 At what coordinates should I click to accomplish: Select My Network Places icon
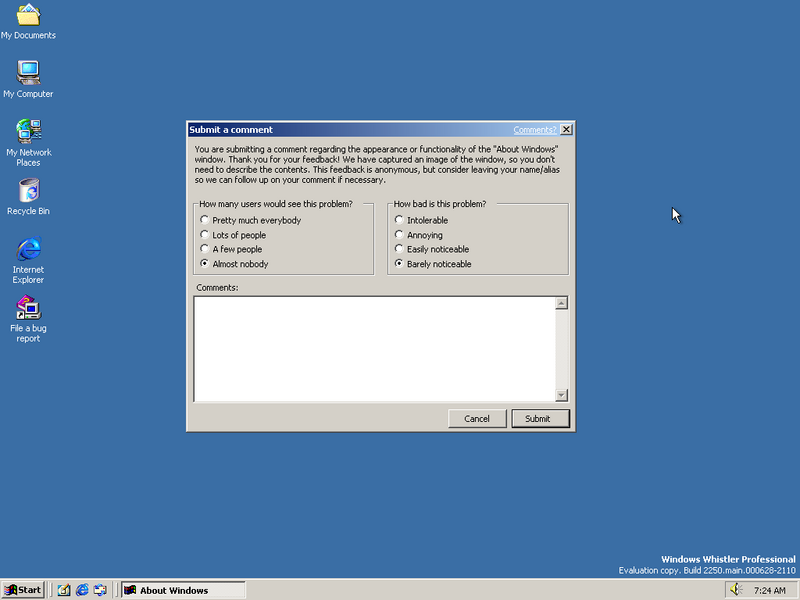(x=28, y=143)
